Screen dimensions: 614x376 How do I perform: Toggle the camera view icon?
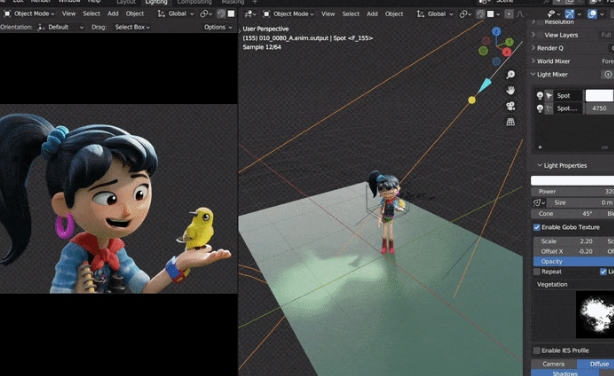[x=511, y=106]
